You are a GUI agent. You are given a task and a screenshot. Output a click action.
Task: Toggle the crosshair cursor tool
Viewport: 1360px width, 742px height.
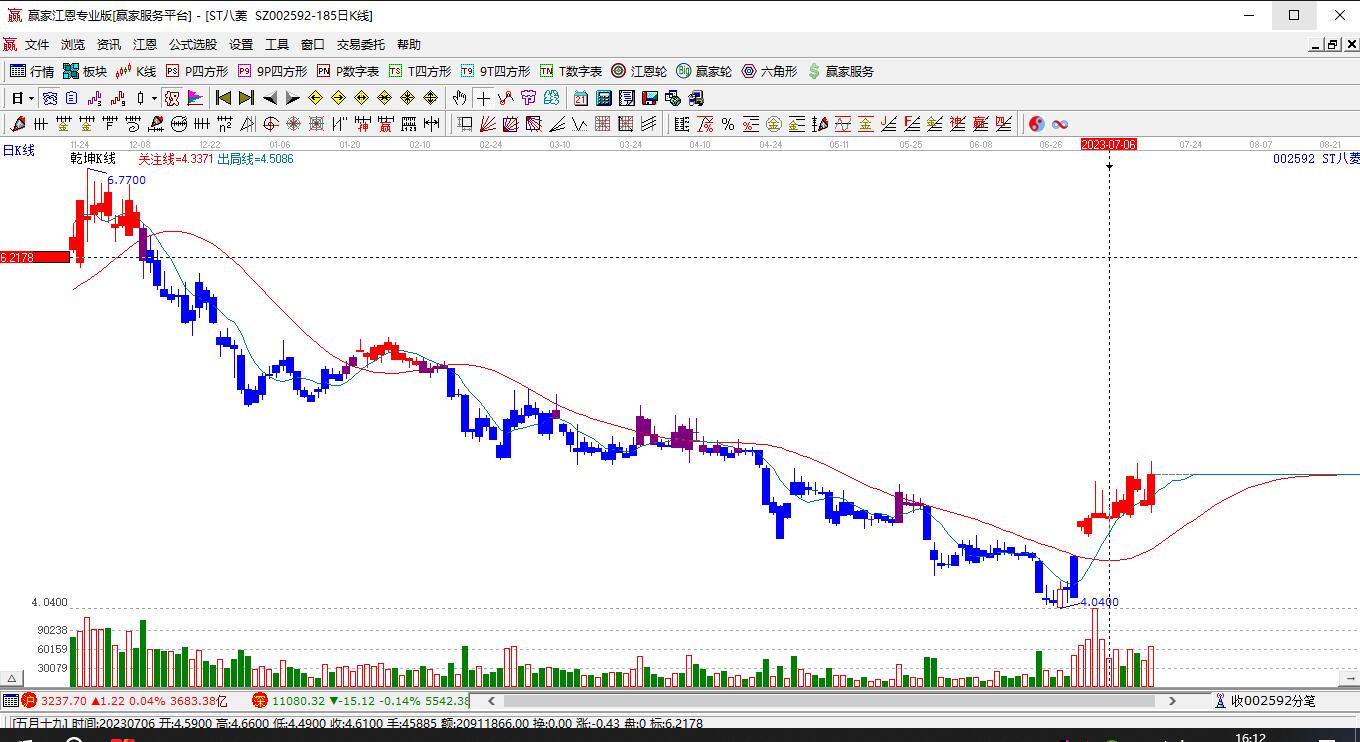pyautogui.click(x=484, y=98)
